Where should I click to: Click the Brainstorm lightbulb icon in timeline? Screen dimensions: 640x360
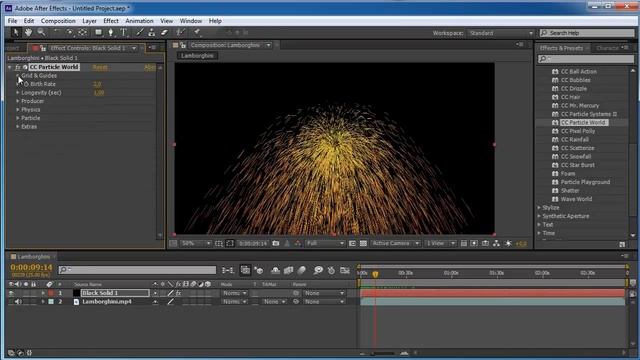pyautogui.click(x=318, y=270)
